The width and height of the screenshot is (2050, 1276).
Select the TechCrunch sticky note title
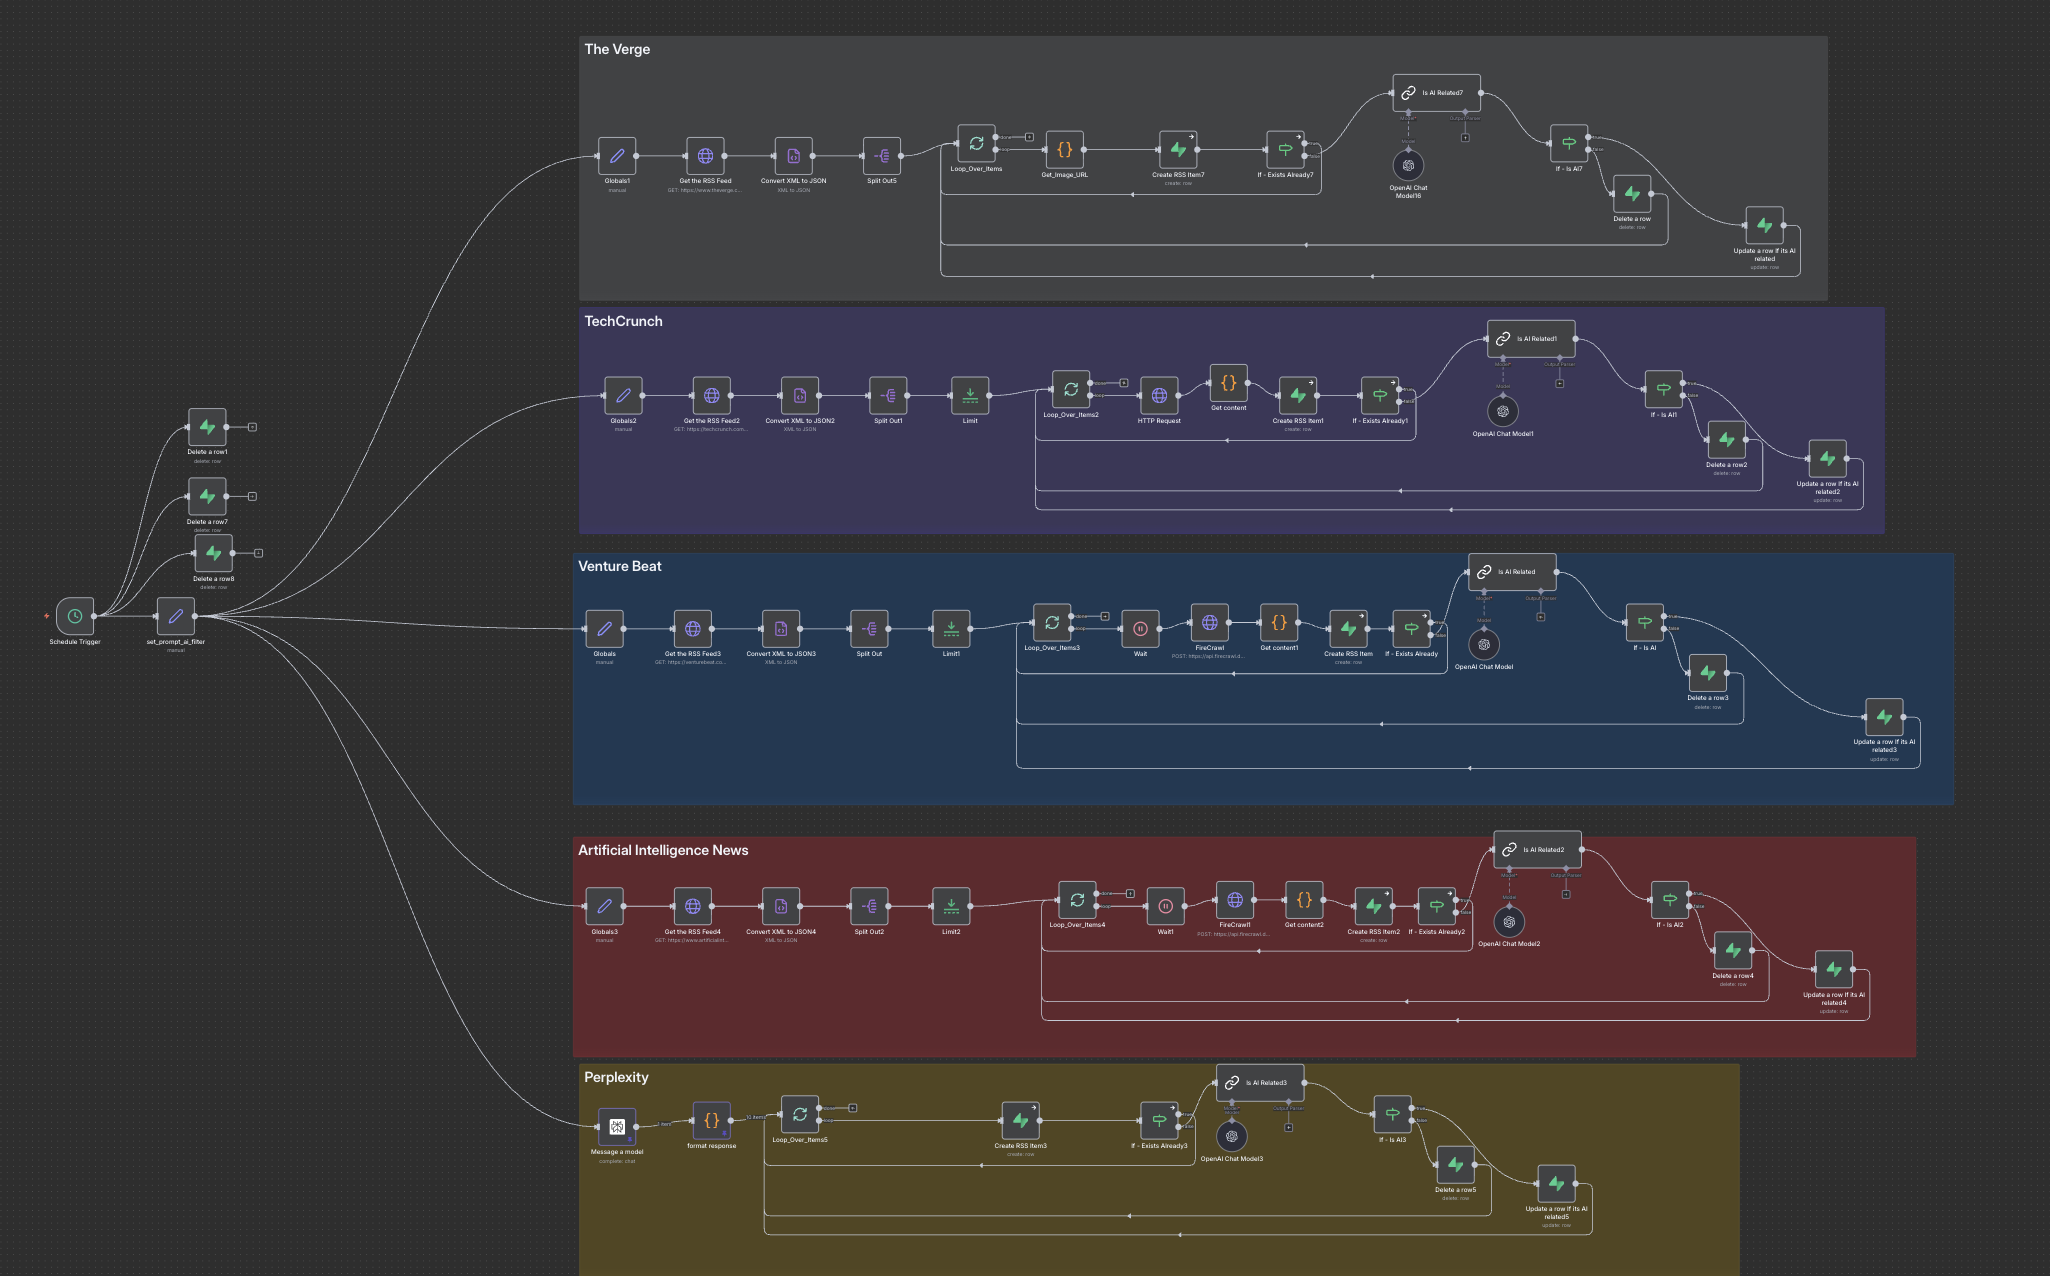(x=623, y=321)
